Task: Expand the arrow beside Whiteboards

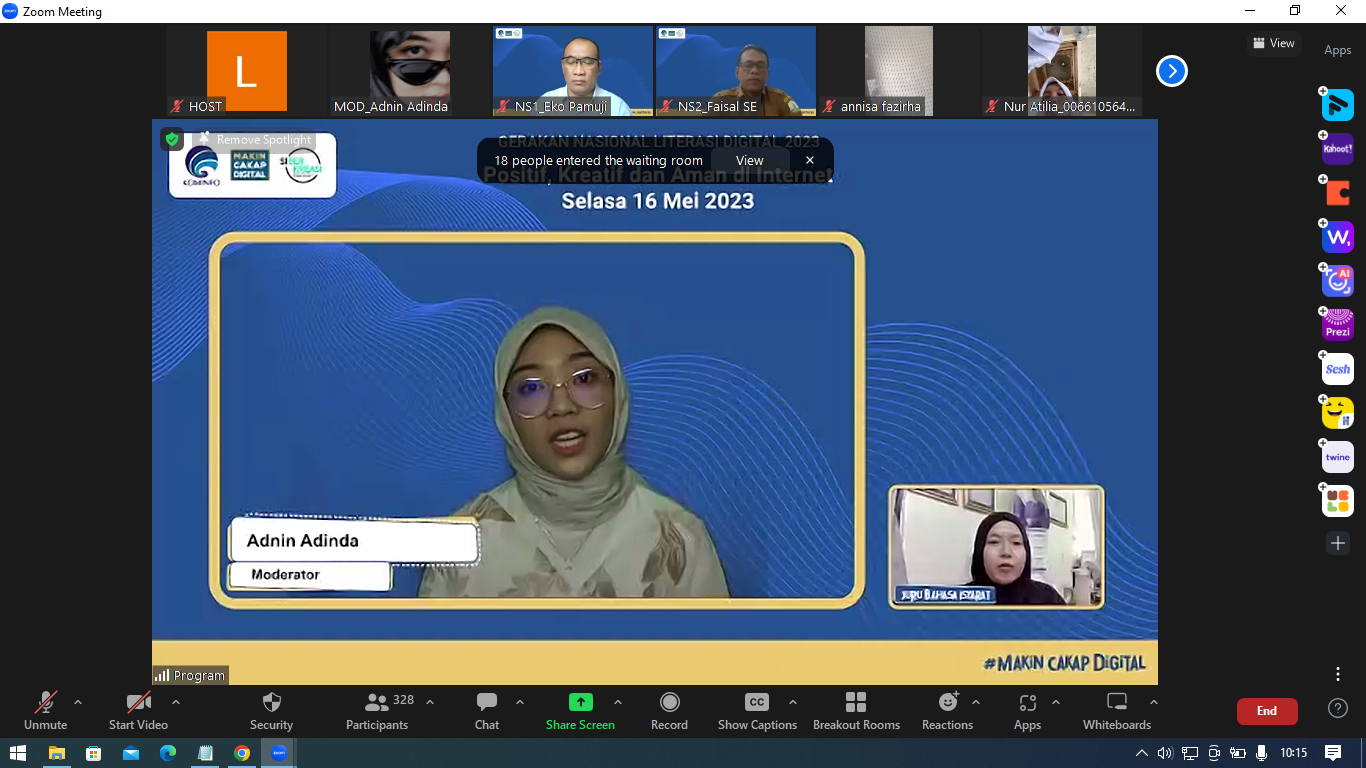Action: click(1153, 702)
